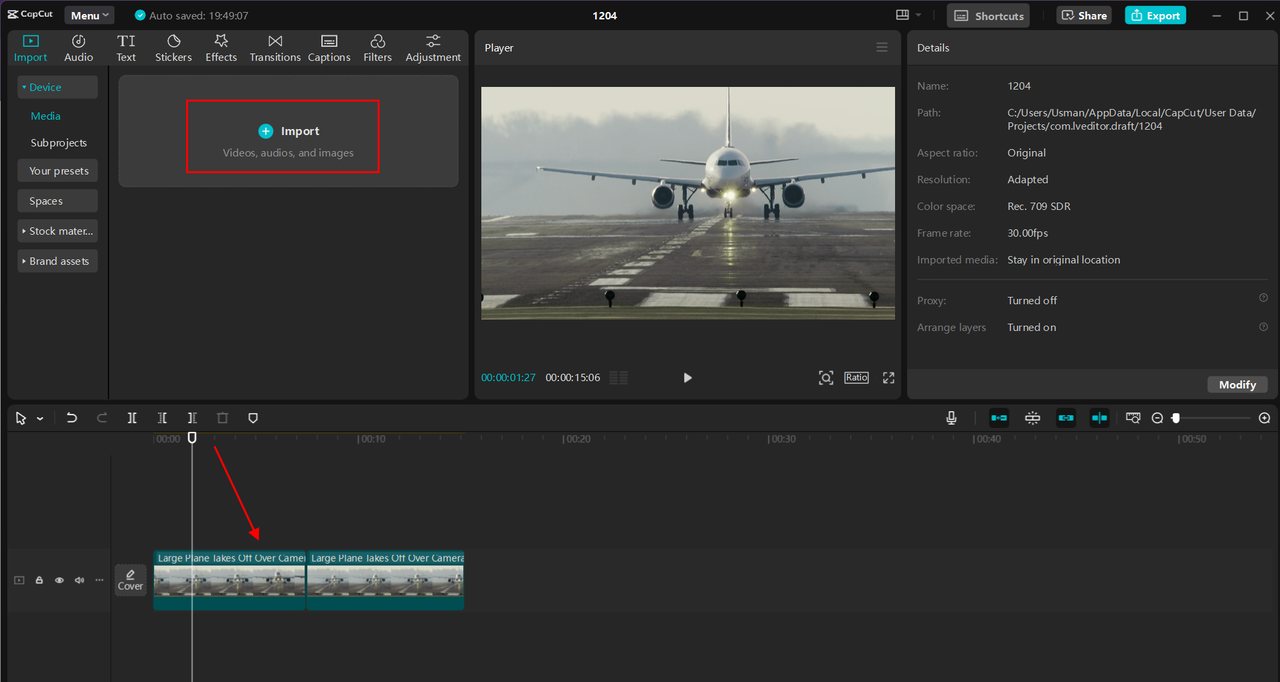Export the project

pyautogui.click(x=1155, y=15)
